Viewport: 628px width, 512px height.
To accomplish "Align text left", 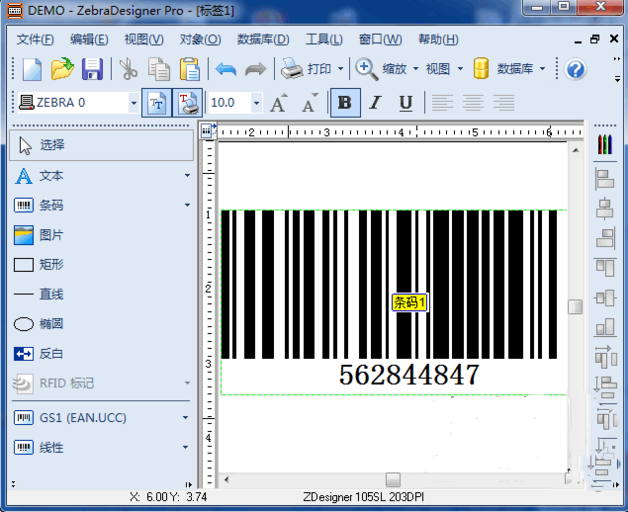I will point(442,103).
